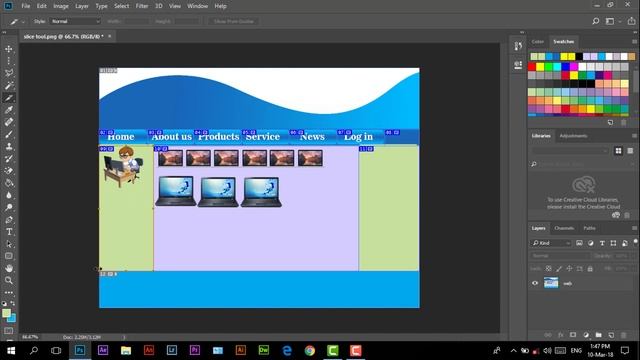
Task: Select the Eraser tool
Action: tap(9, 171)
